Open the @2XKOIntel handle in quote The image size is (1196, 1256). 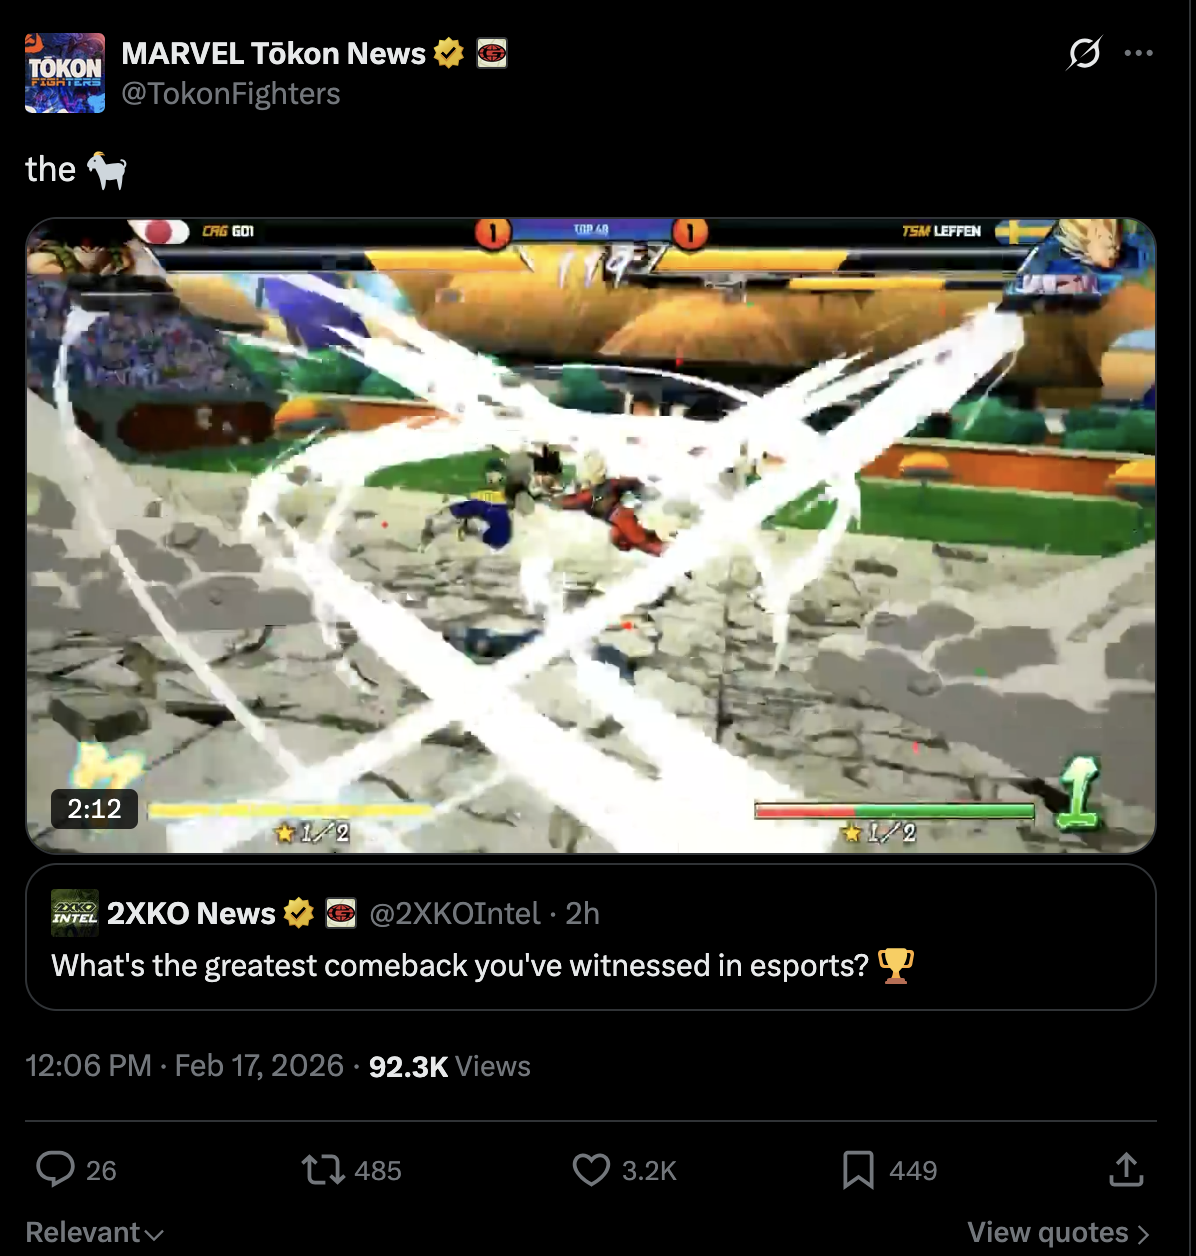455,914
